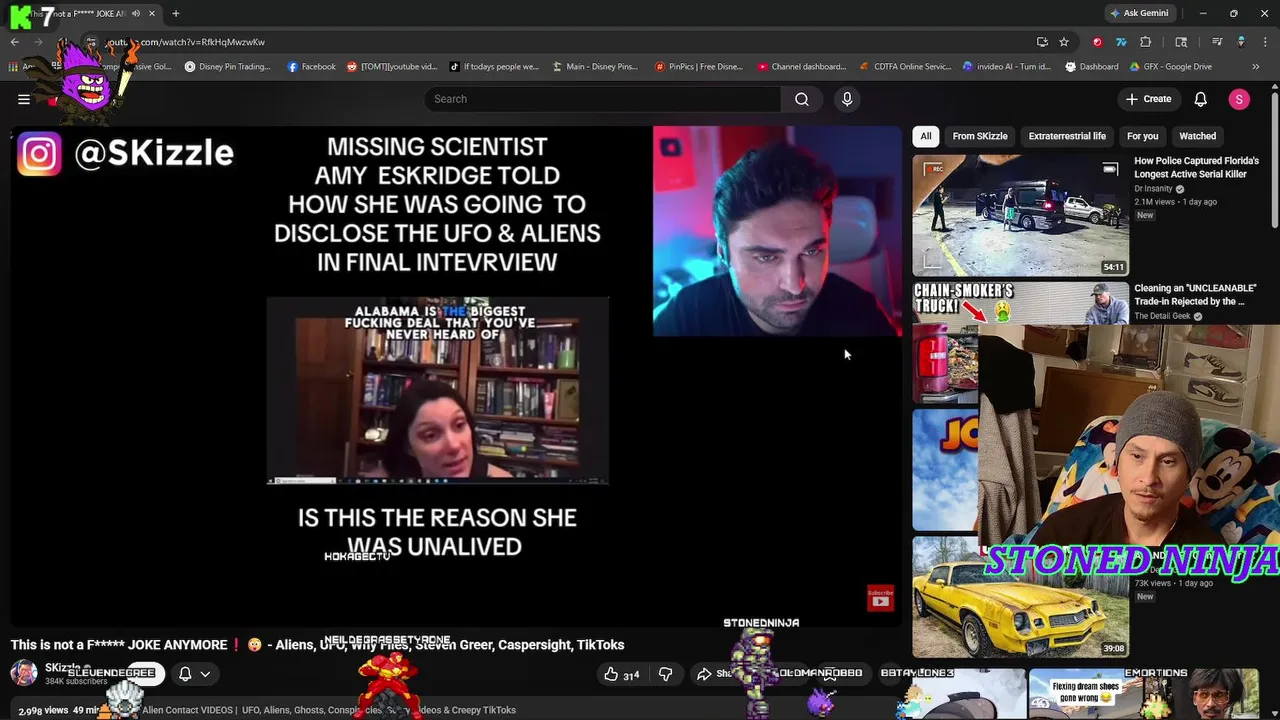
Task: Open the Extensions puzzle piece menu
Action: [x=1146, y=42]
